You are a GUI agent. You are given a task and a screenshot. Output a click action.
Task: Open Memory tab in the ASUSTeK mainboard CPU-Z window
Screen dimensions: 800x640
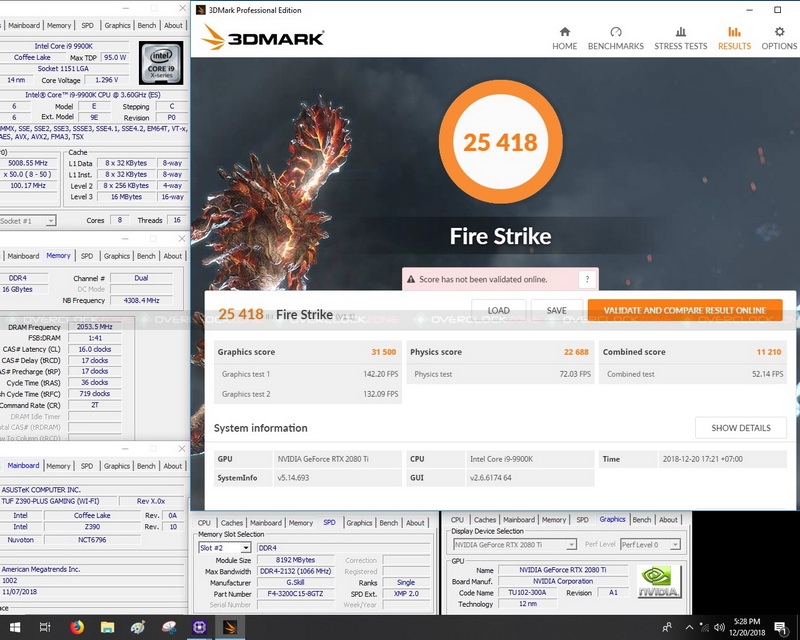[x=58, y=466]
